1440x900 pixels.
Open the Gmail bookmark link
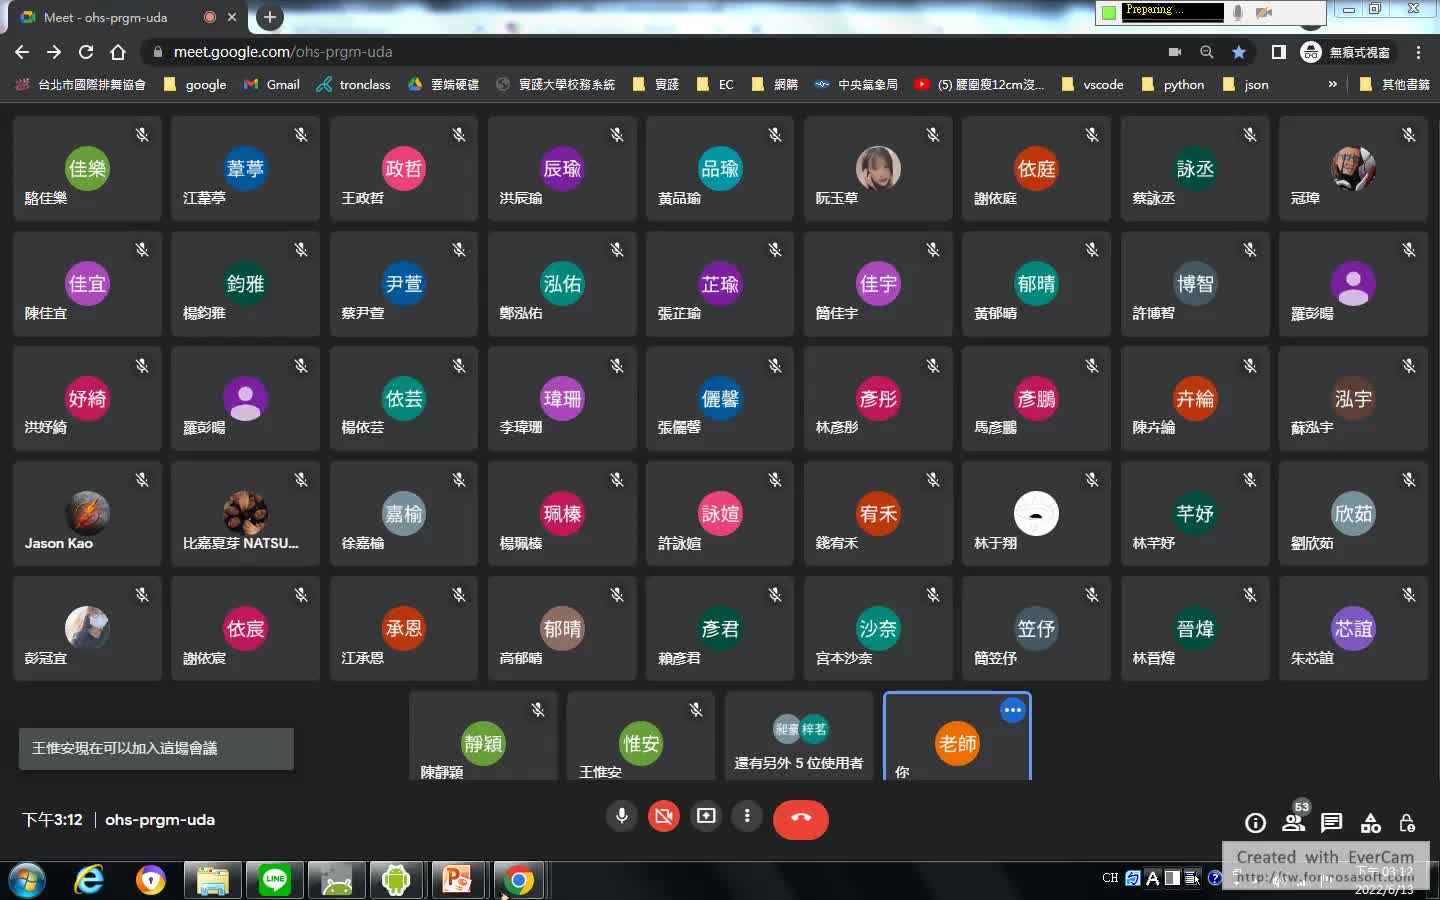(x=272, y=84)
